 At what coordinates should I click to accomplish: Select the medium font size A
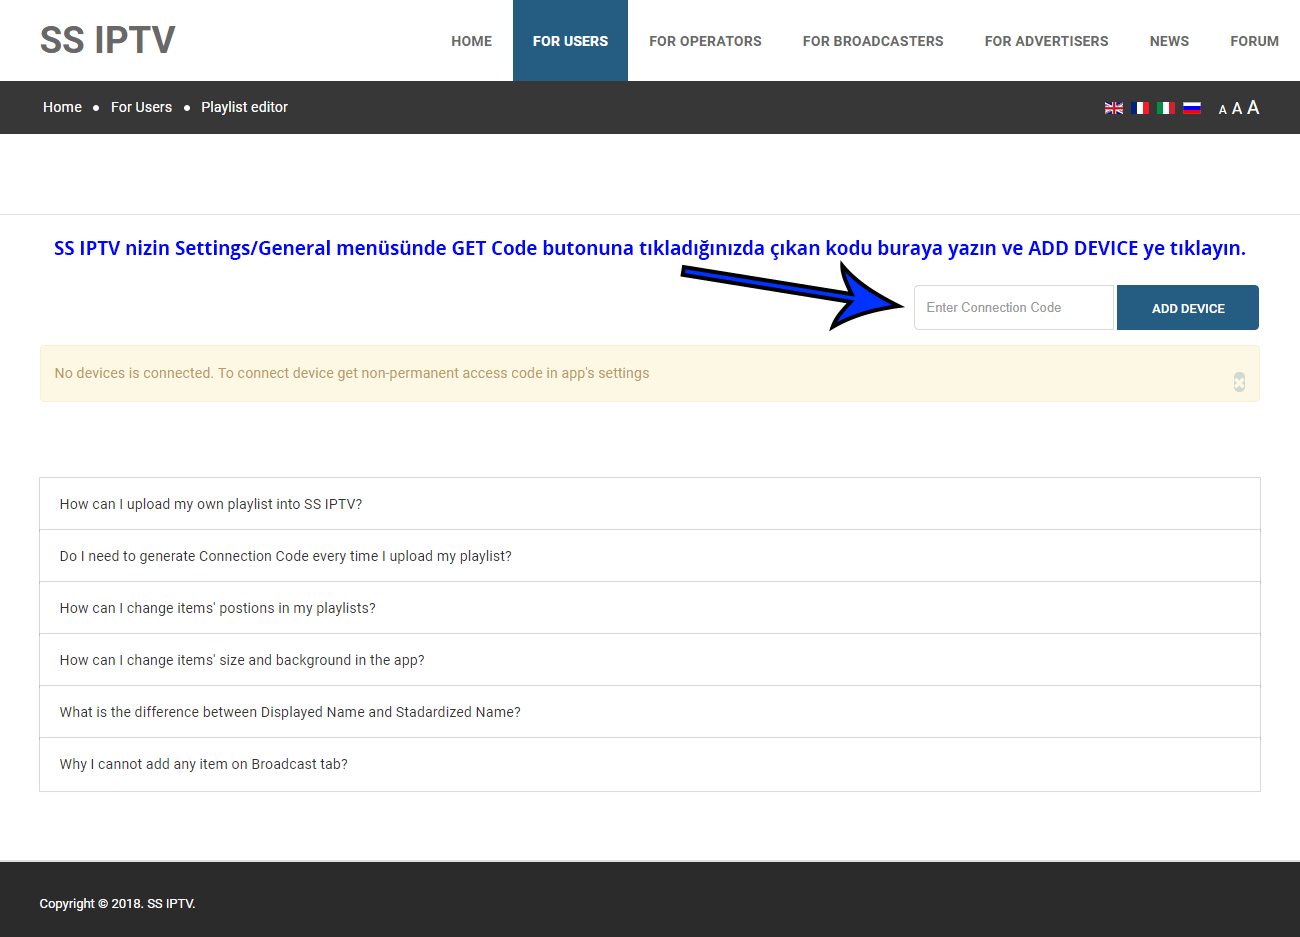coord(1237,109)
